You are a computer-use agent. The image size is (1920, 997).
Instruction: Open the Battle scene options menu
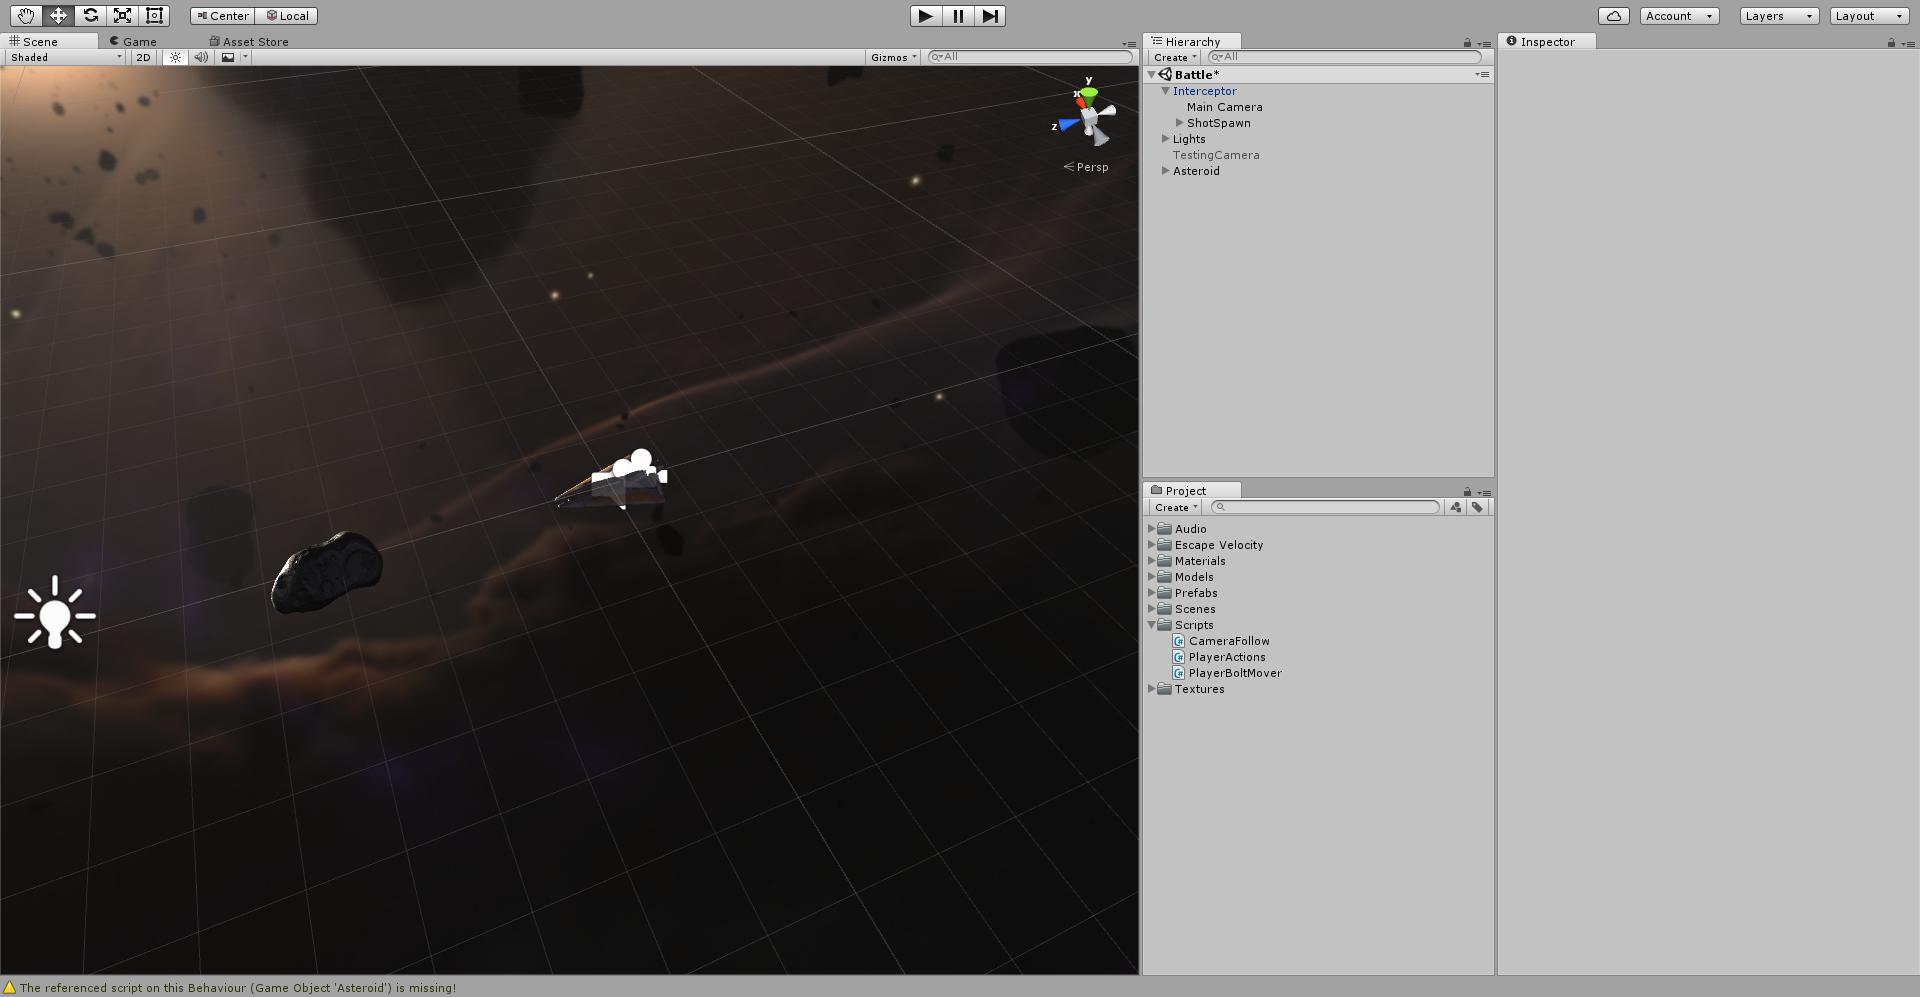(1482, 75)
